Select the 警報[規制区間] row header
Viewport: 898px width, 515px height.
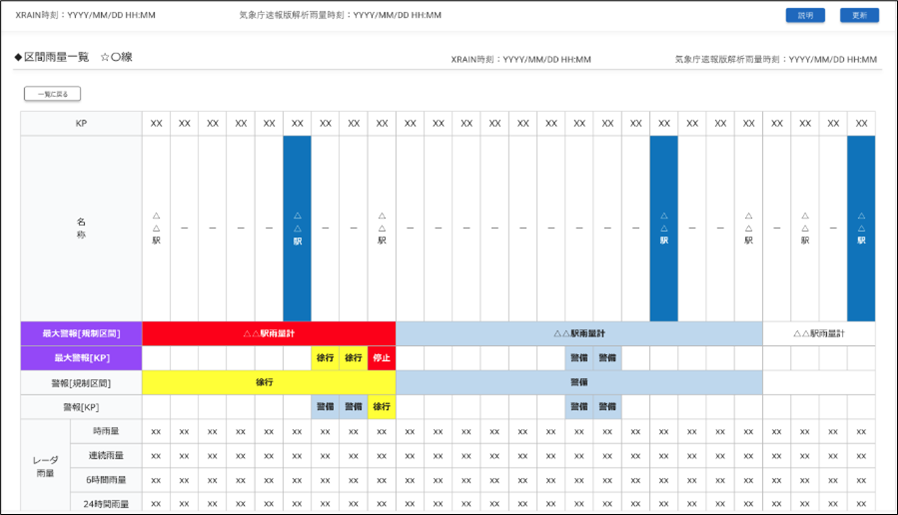coord(81,383)
